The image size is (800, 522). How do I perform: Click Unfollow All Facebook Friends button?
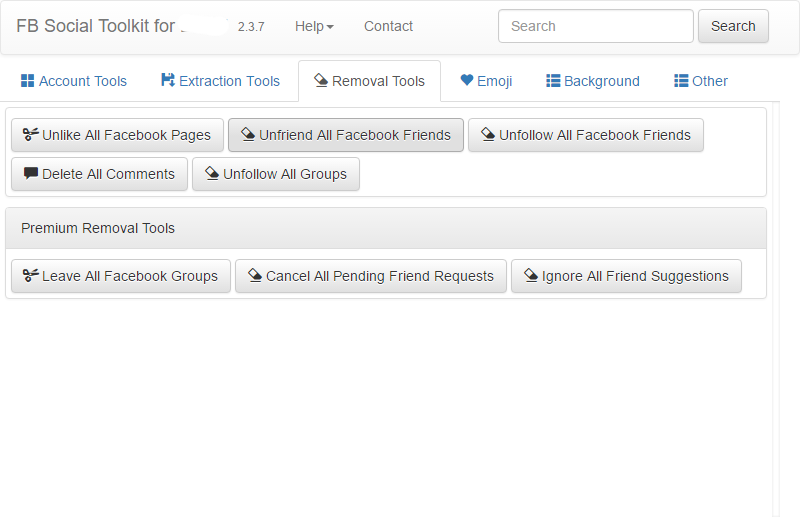586,135
